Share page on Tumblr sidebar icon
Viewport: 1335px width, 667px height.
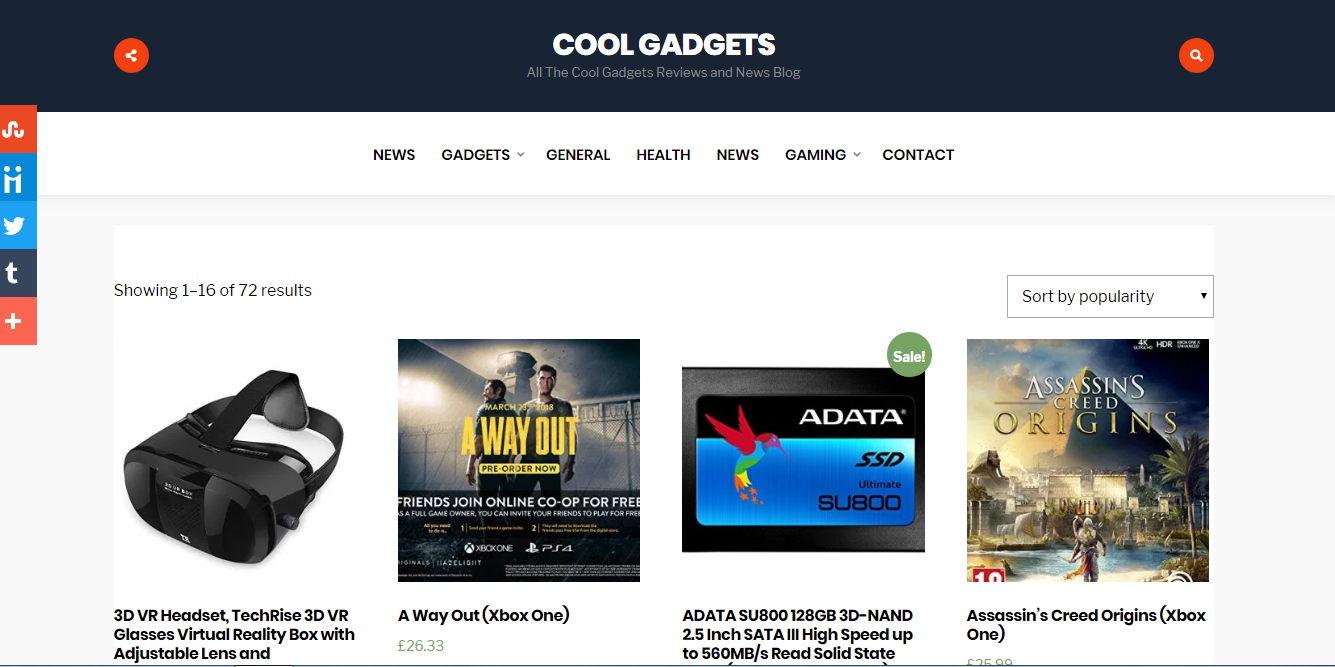[18, 273]
